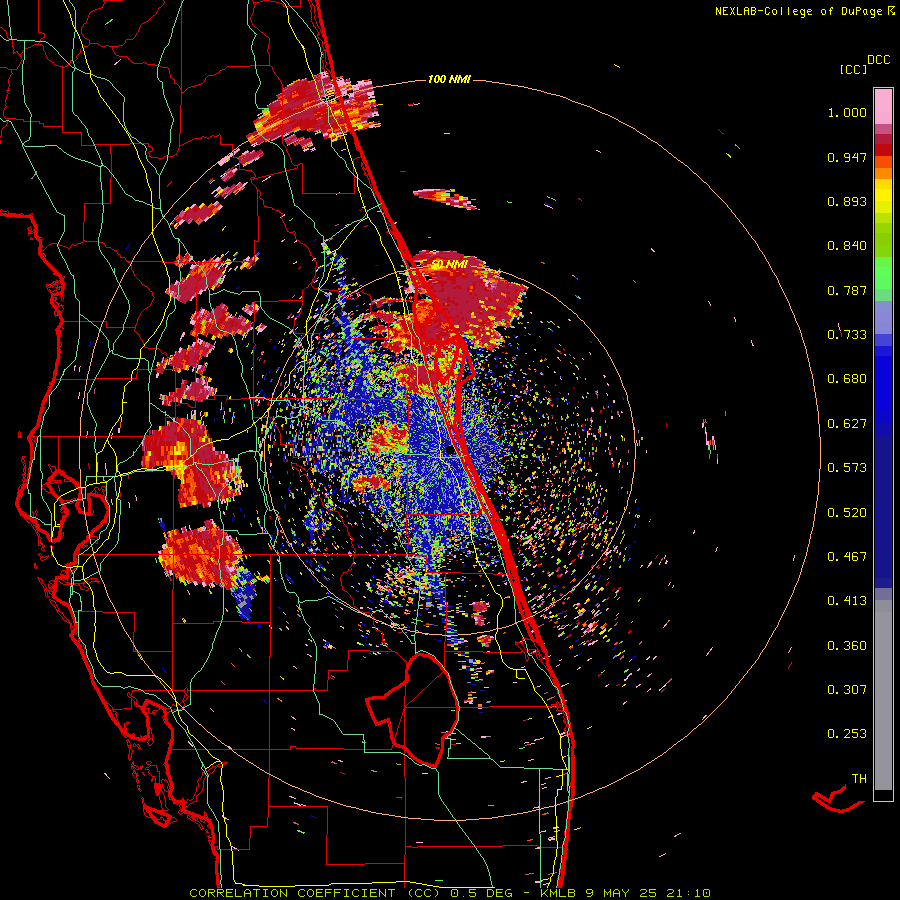Click the 0.787 legend value
The image size is (900, 900).
coord(847,290)
